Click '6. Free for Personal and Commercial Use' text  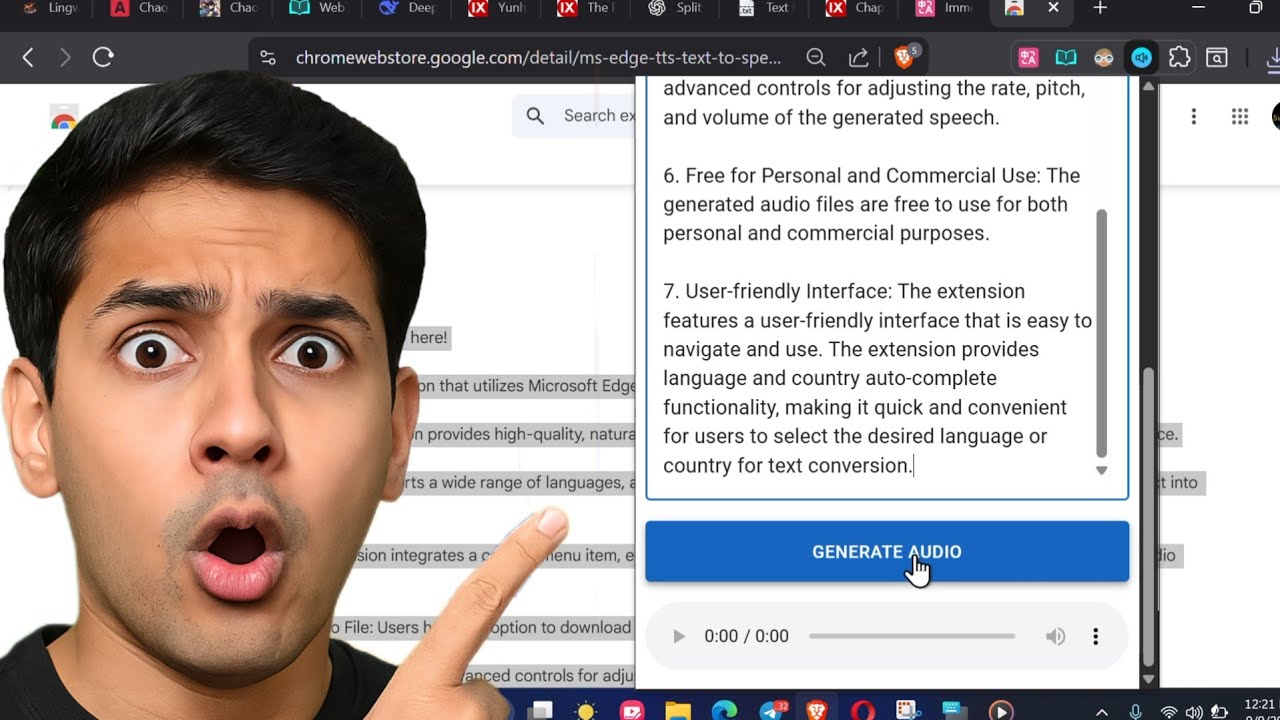coord(851,175)
